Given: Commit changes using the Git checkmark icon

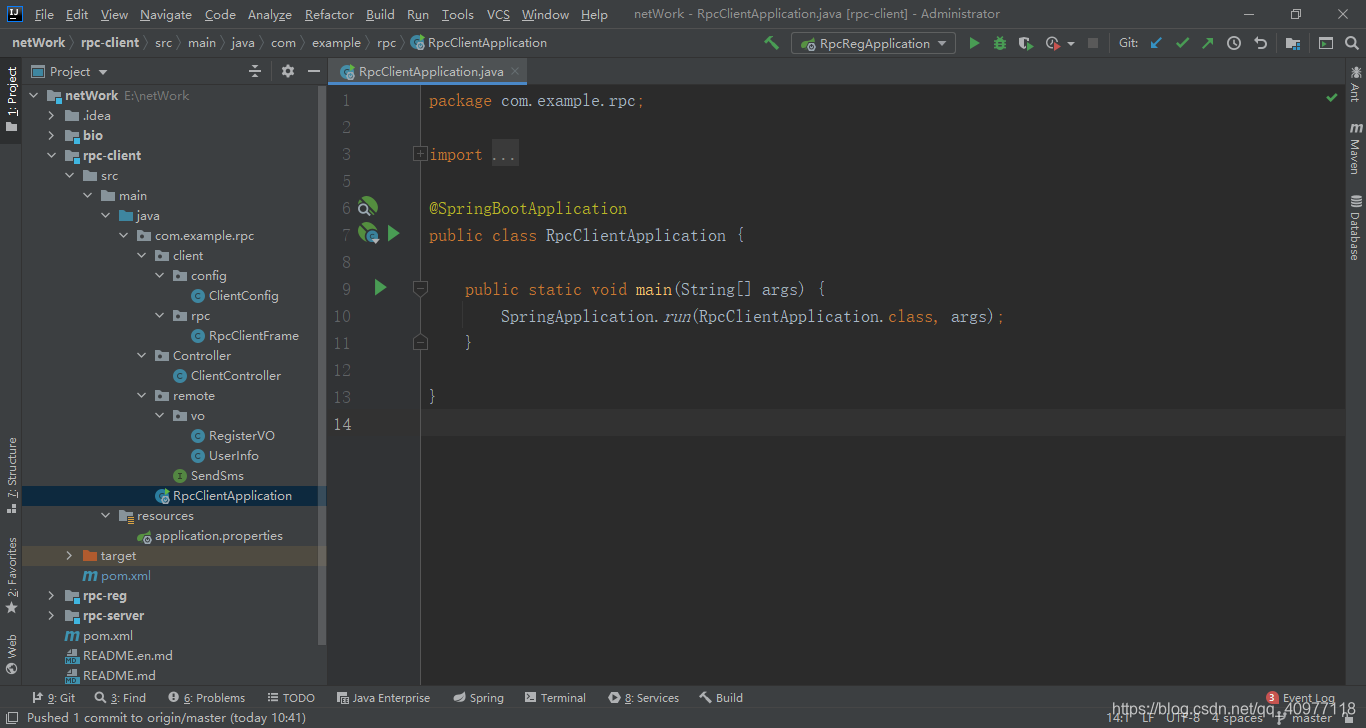Looking at the screenshot, I should [x=1182, y=43].
